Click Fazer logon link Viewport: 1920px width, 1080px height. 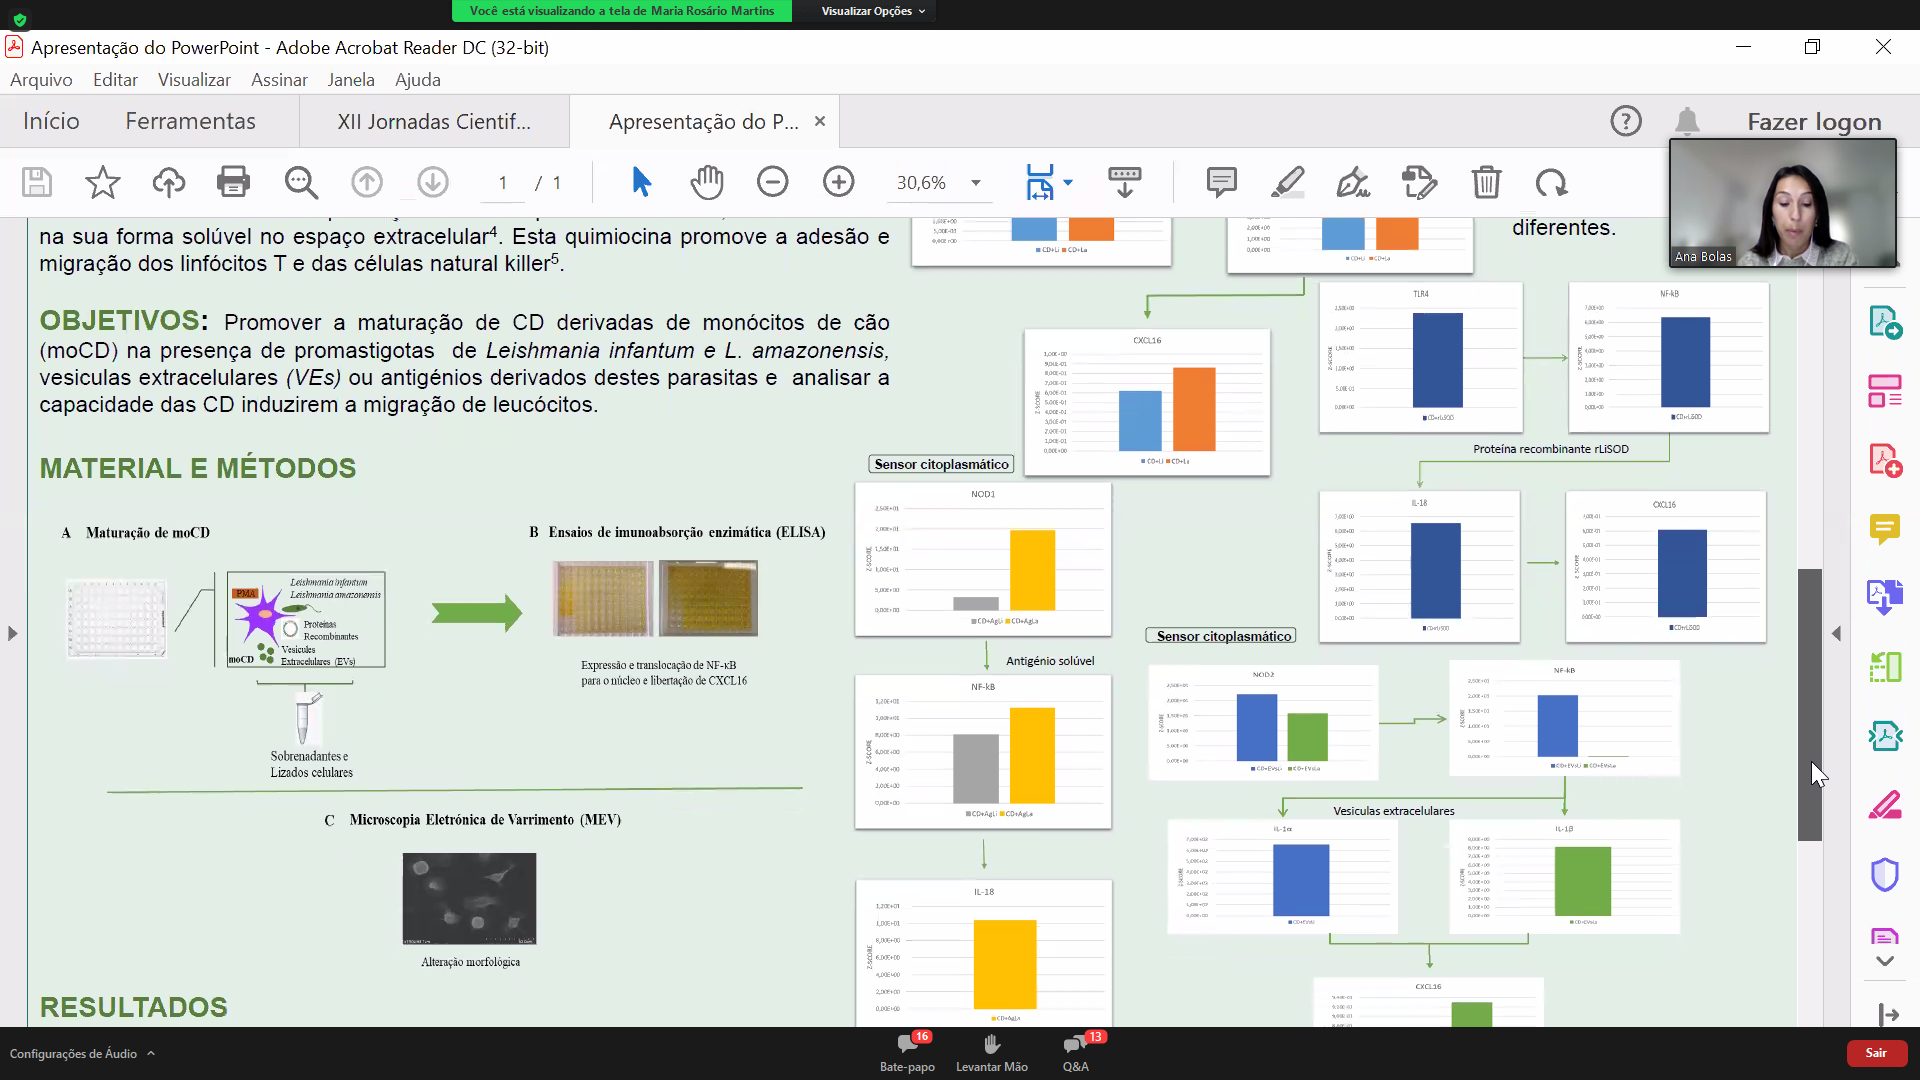tap(1814, 121)
